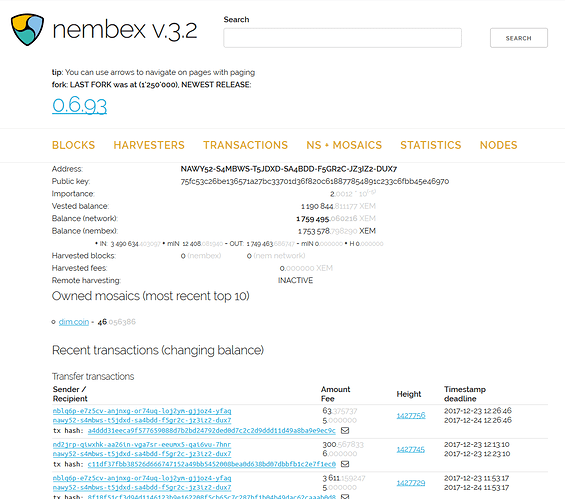Open tx hash starting with a4ddd31eeca9
Image resolution: width=565 pixels, height=499 pixels.
tap(212, 431)
